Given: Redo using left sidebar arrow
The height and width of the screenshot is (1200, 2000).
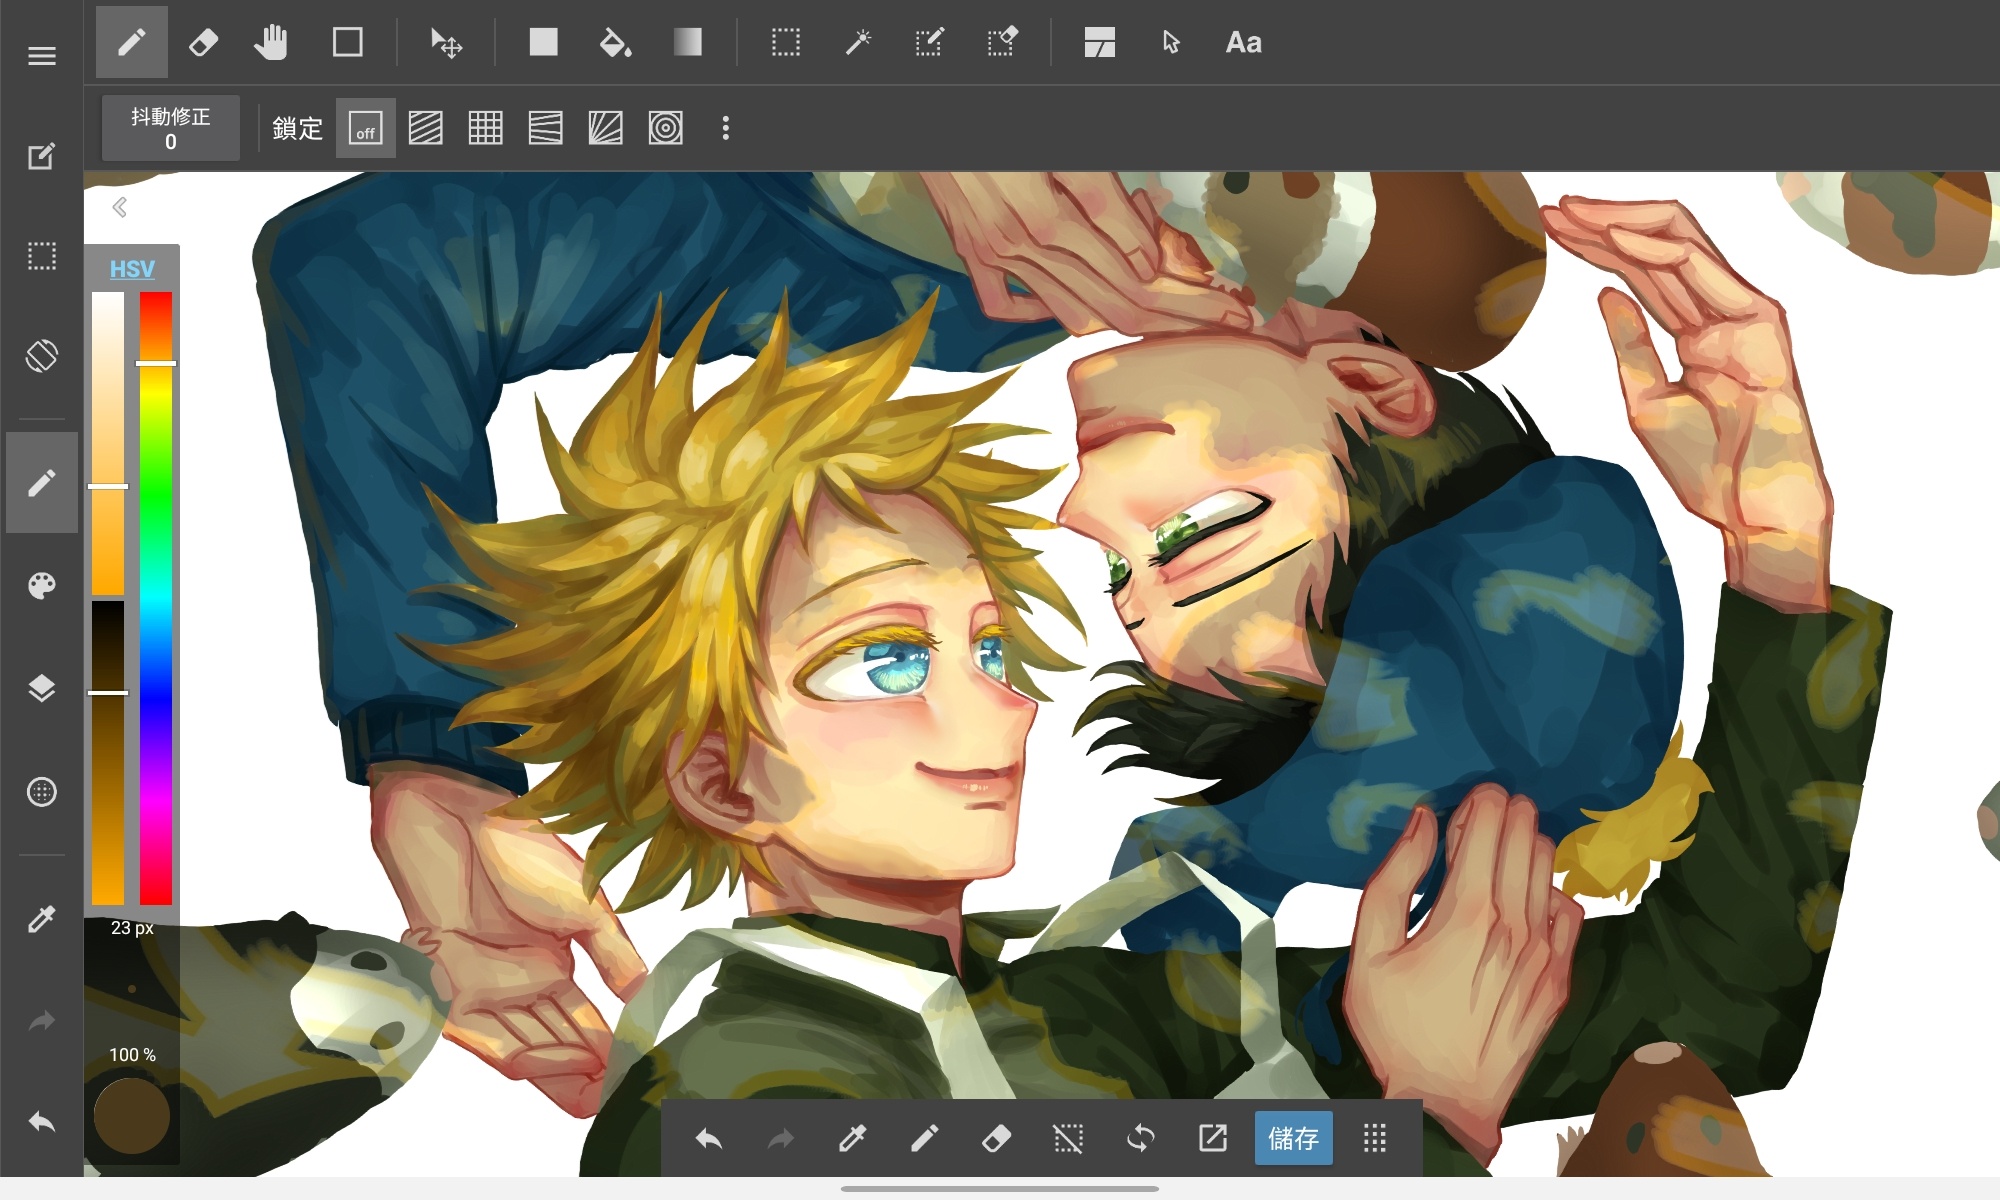Looking at the screenshot, I should [41, 1021].
